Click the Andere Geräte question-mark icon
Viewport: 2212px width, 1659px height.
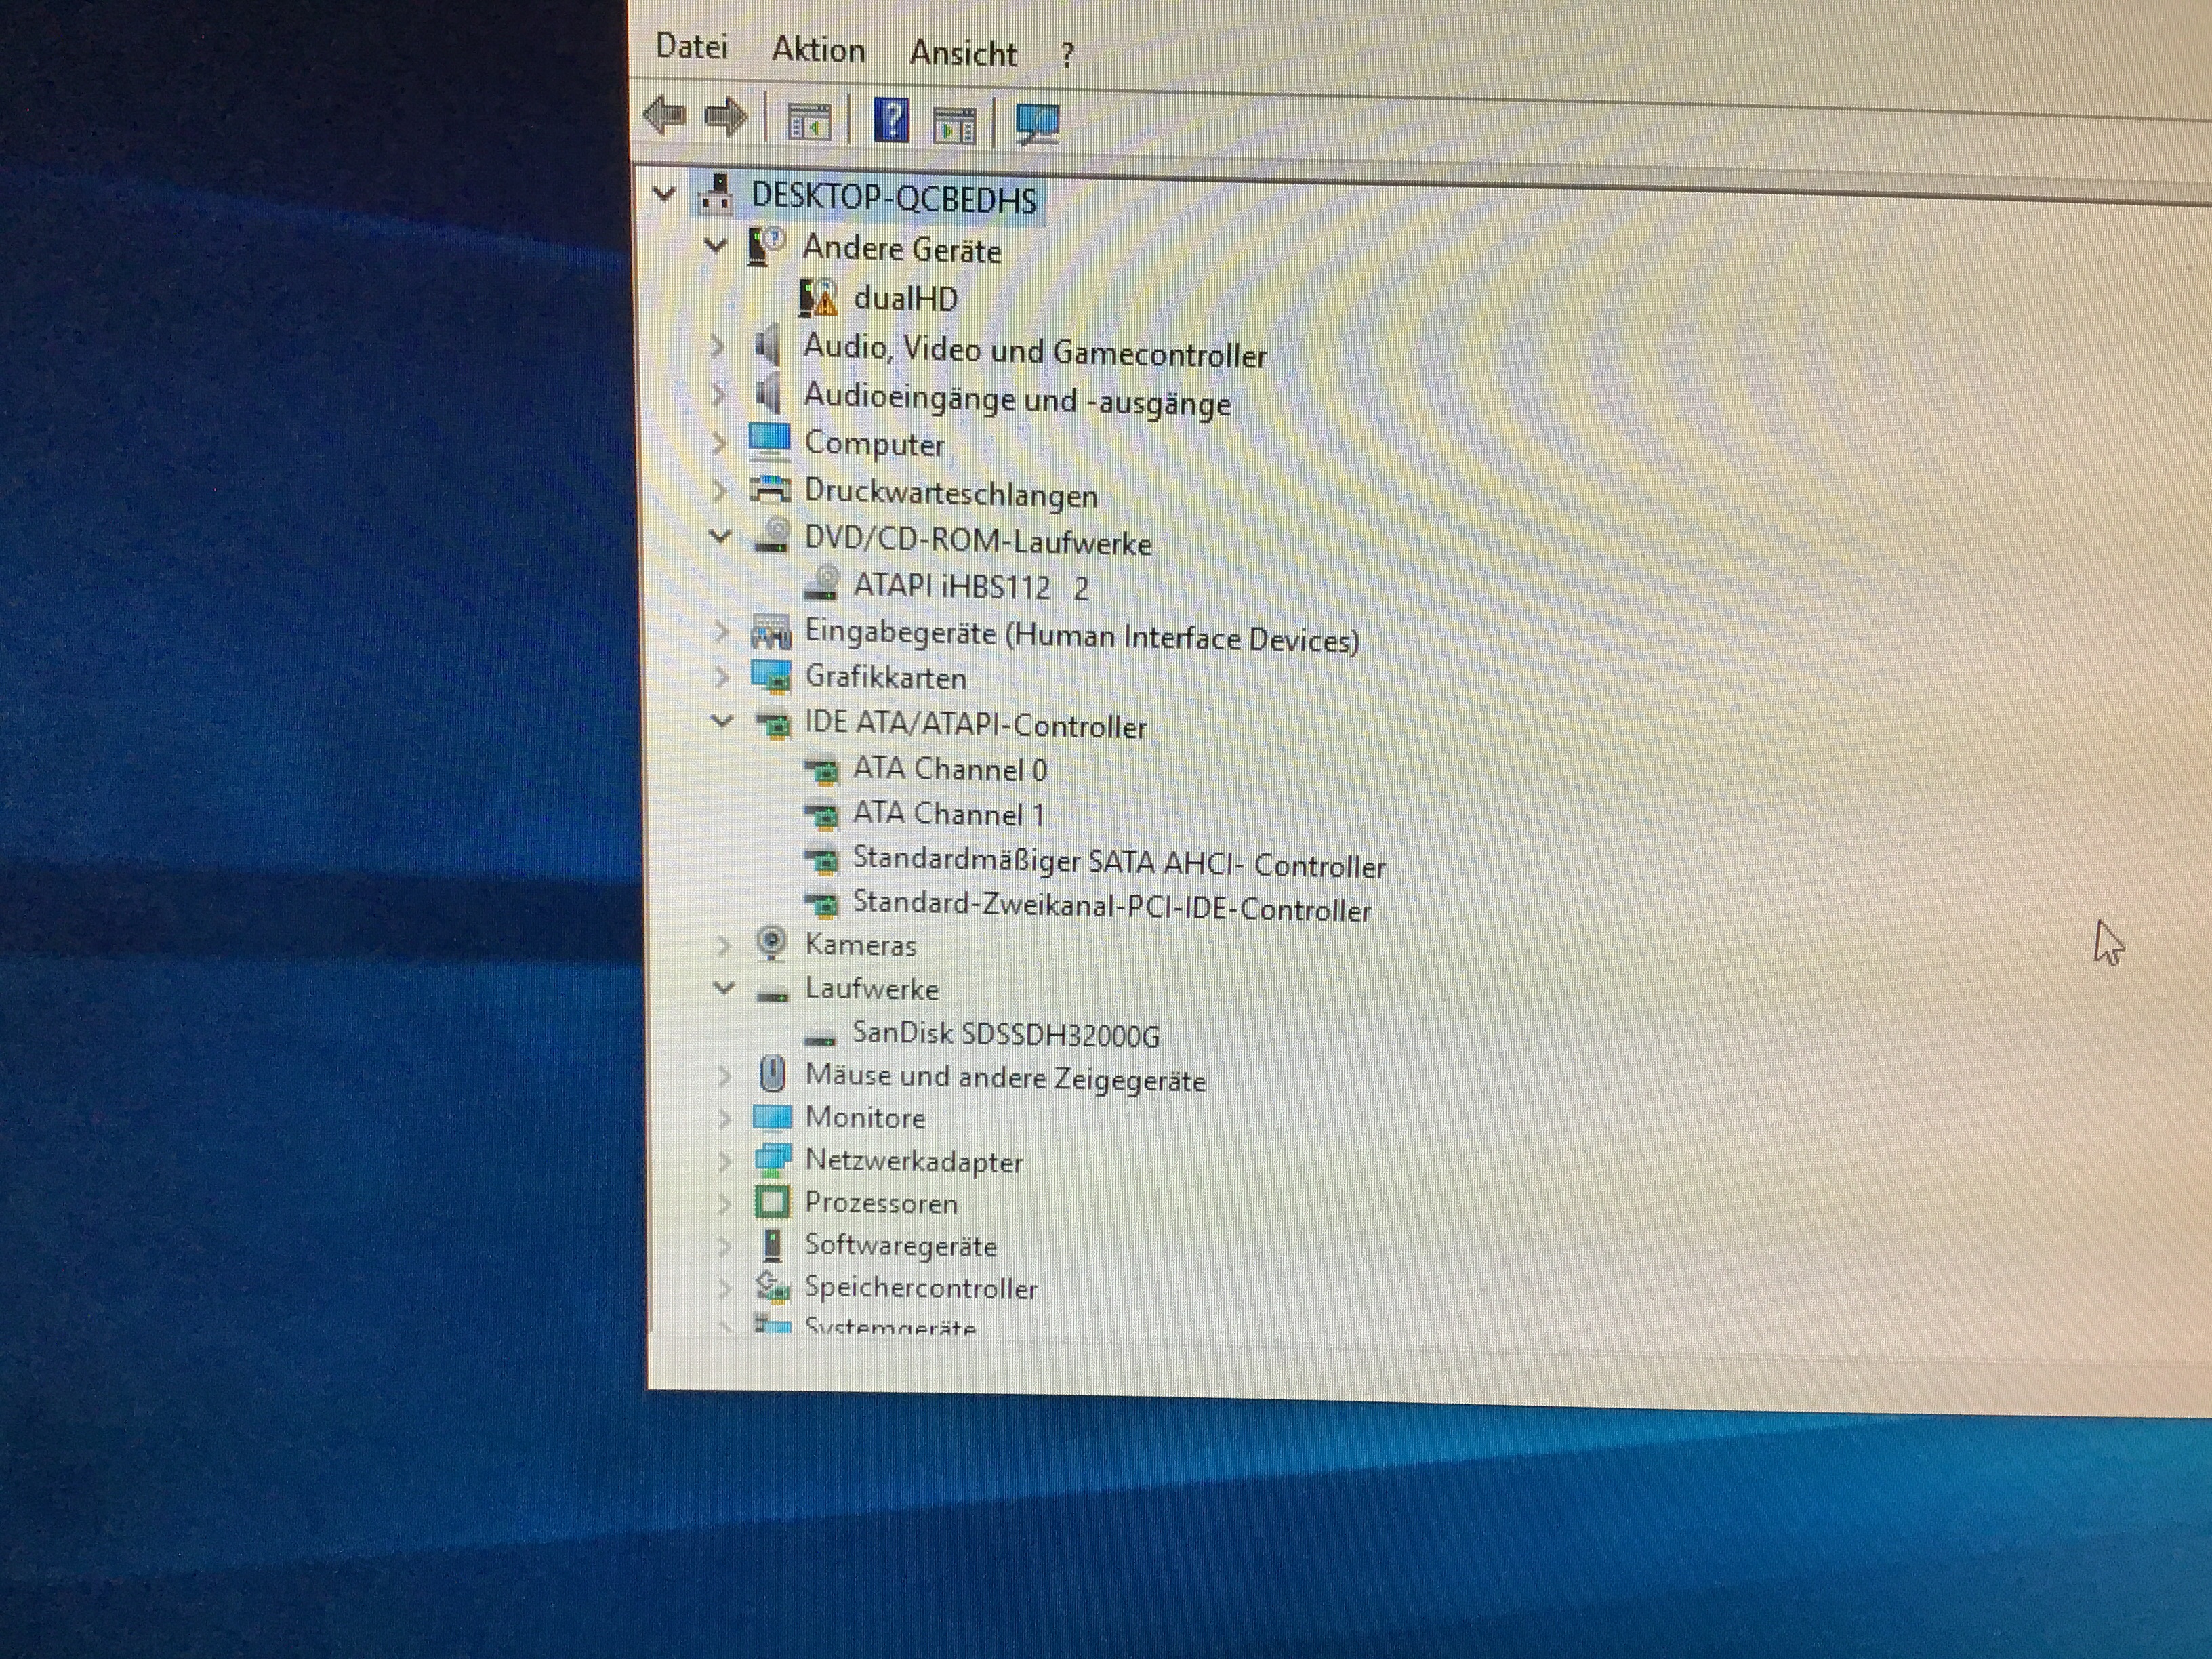point(767,245)
